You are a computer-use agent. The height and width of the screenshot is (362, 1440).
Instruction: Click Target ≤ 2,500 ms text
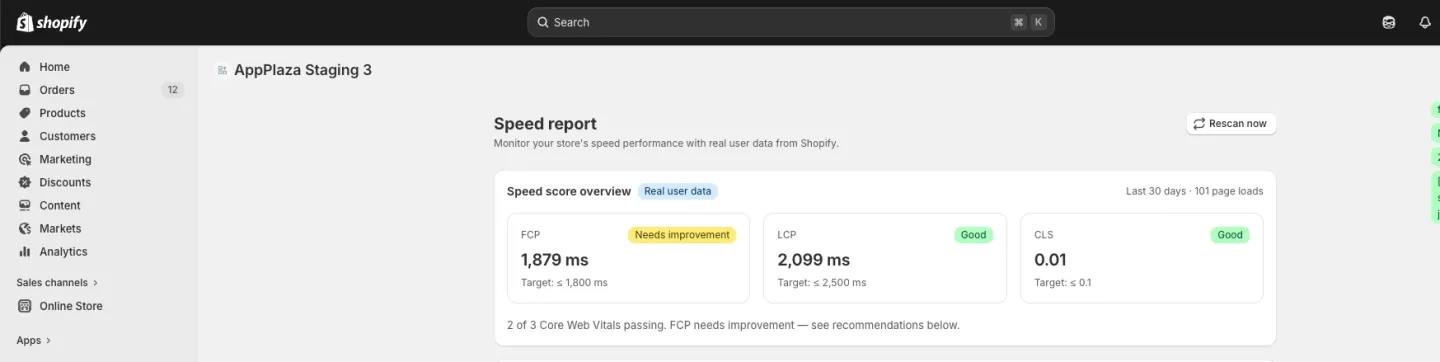point(822,283)
